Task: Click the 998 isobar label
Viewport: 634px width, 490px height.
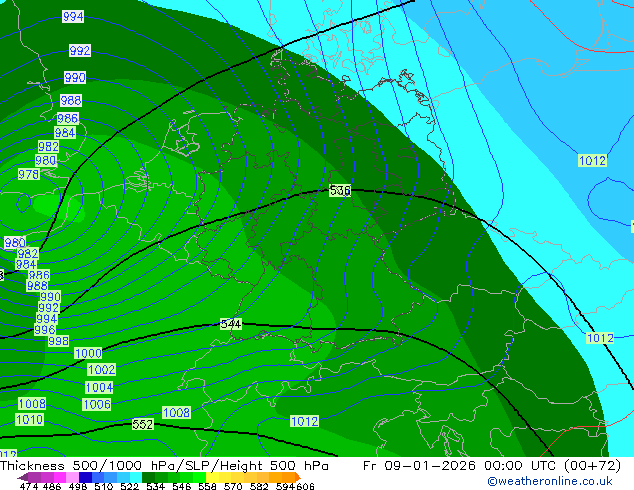Action: (58, 341)
